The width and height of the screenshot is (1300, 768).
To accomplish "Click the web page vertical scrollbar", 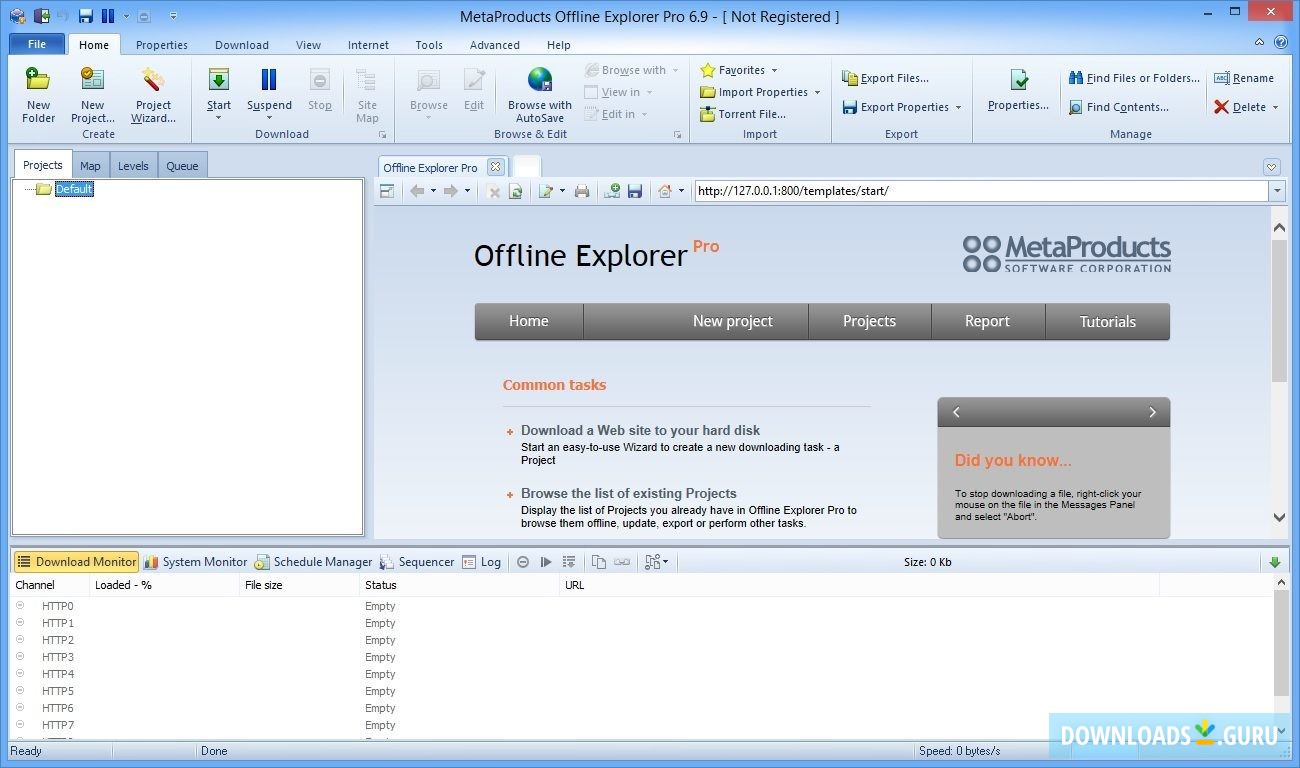I will 1279,310.
